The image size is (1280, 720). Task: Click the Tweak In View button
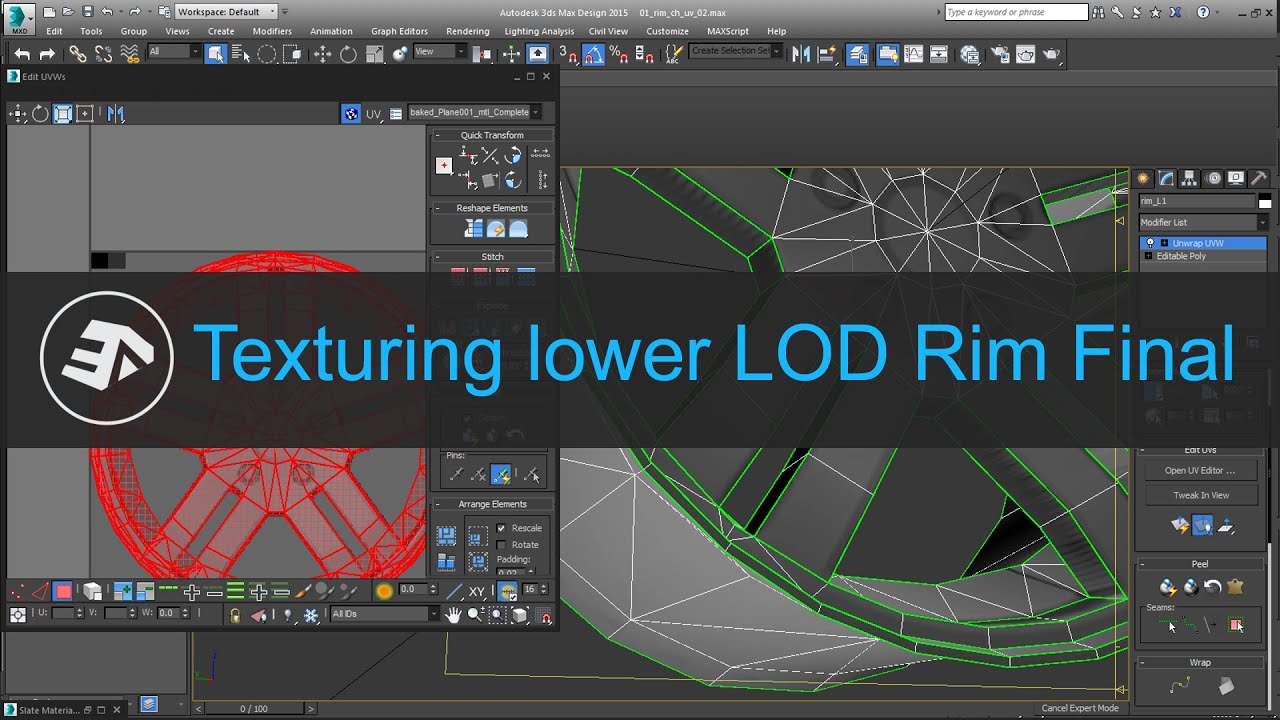1200,495
